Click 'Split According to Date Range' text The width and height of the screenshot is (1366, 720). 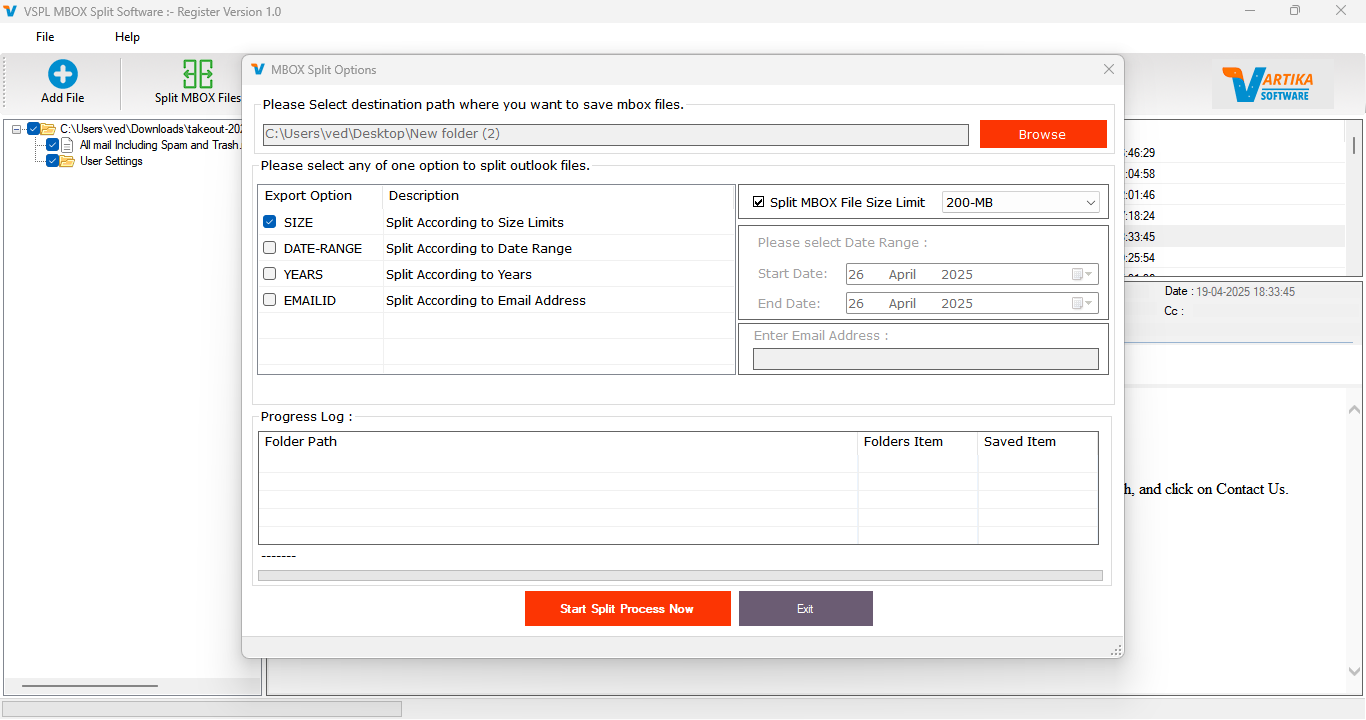pyautogui.click(x=479, y=248)
